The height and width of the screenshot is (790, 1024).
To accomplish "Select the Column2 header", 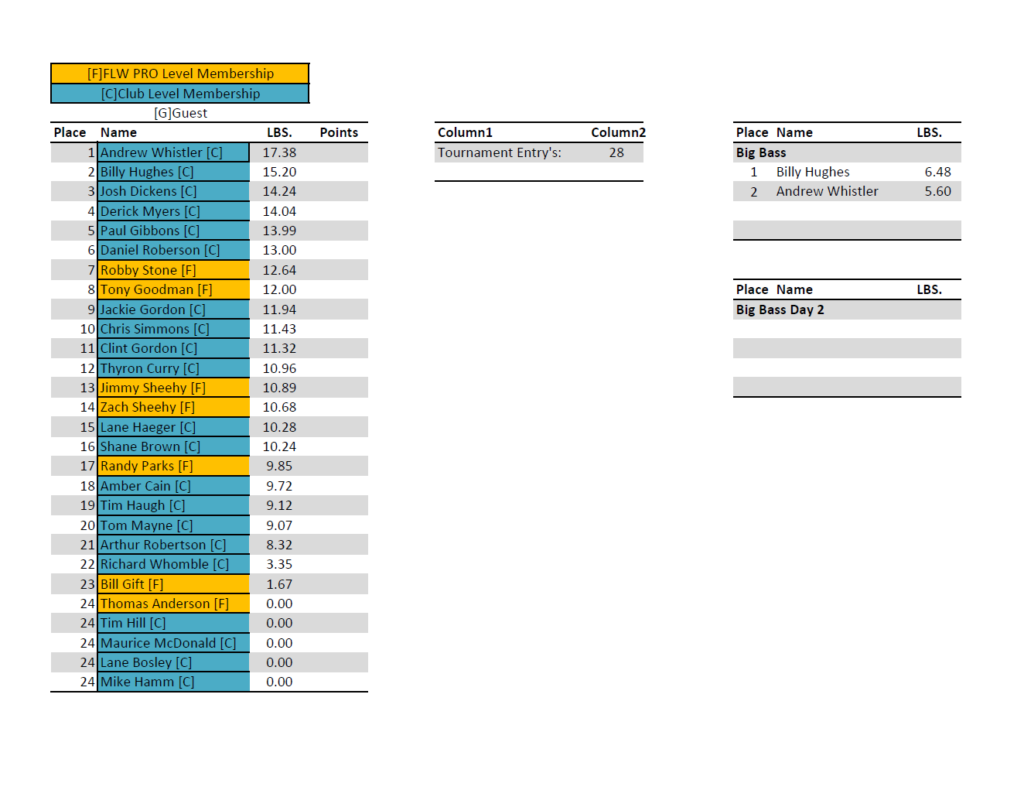I will (618, 133).
